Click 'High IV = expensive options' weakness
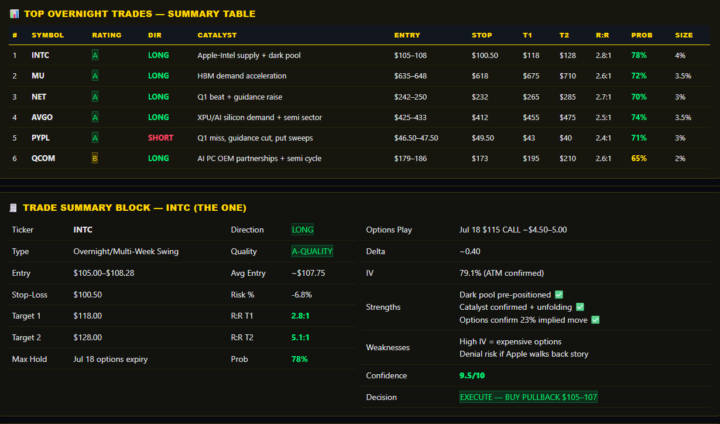 510,341
